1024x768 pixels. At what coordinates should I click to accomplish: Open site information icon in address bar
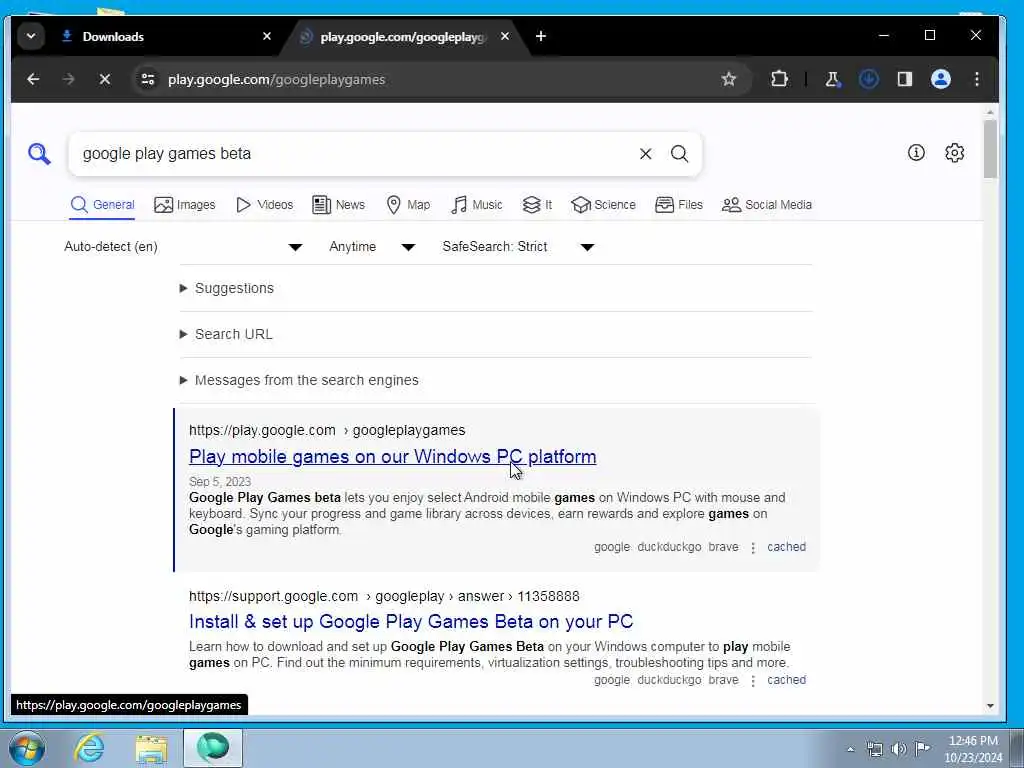(148, 80)
